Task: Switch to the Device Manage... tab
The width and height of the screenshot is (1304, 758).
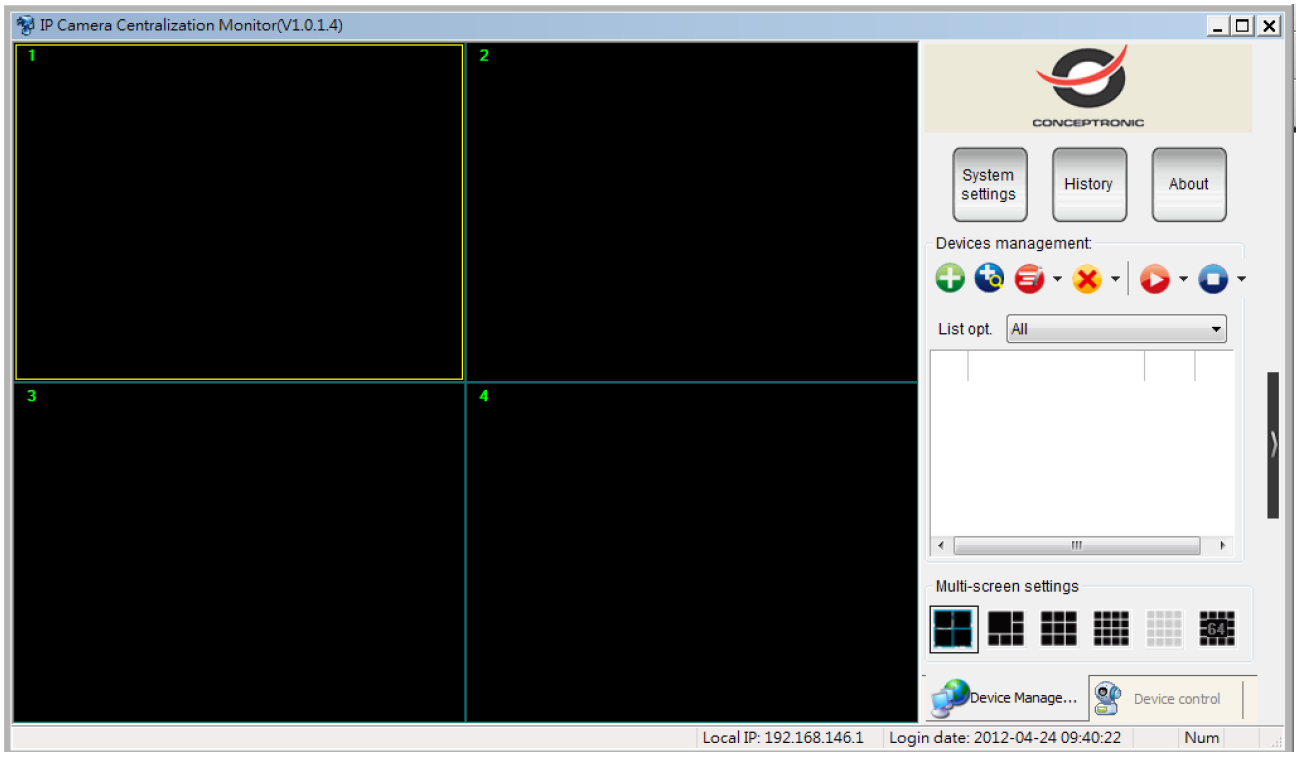Action: [1005, 698]
